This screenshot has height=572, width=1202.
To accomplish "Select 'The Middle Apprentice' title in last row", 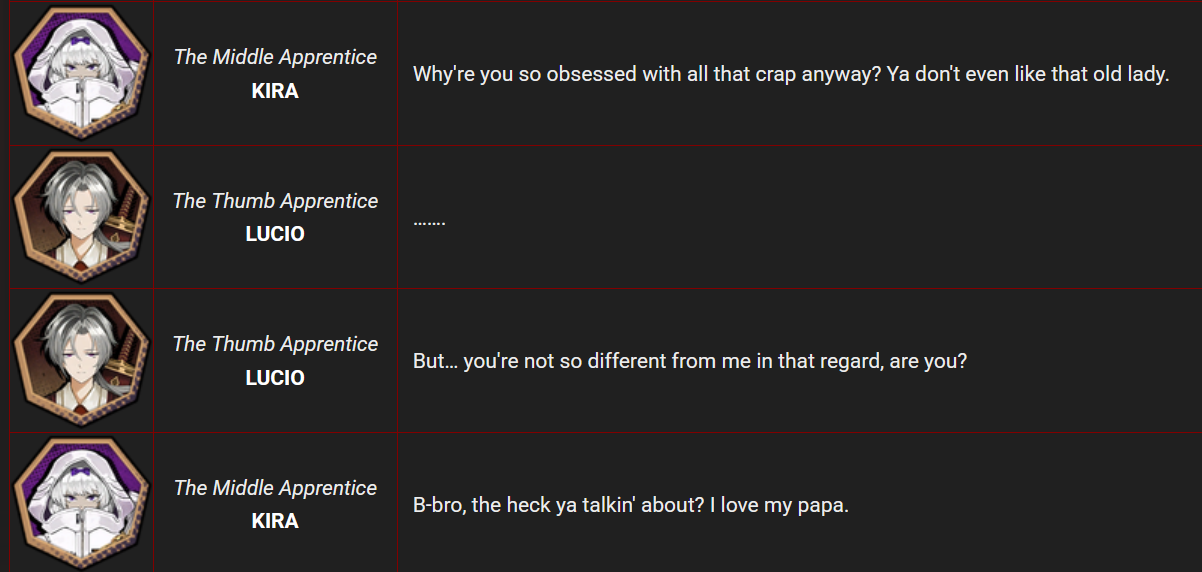I will [275, 488].
